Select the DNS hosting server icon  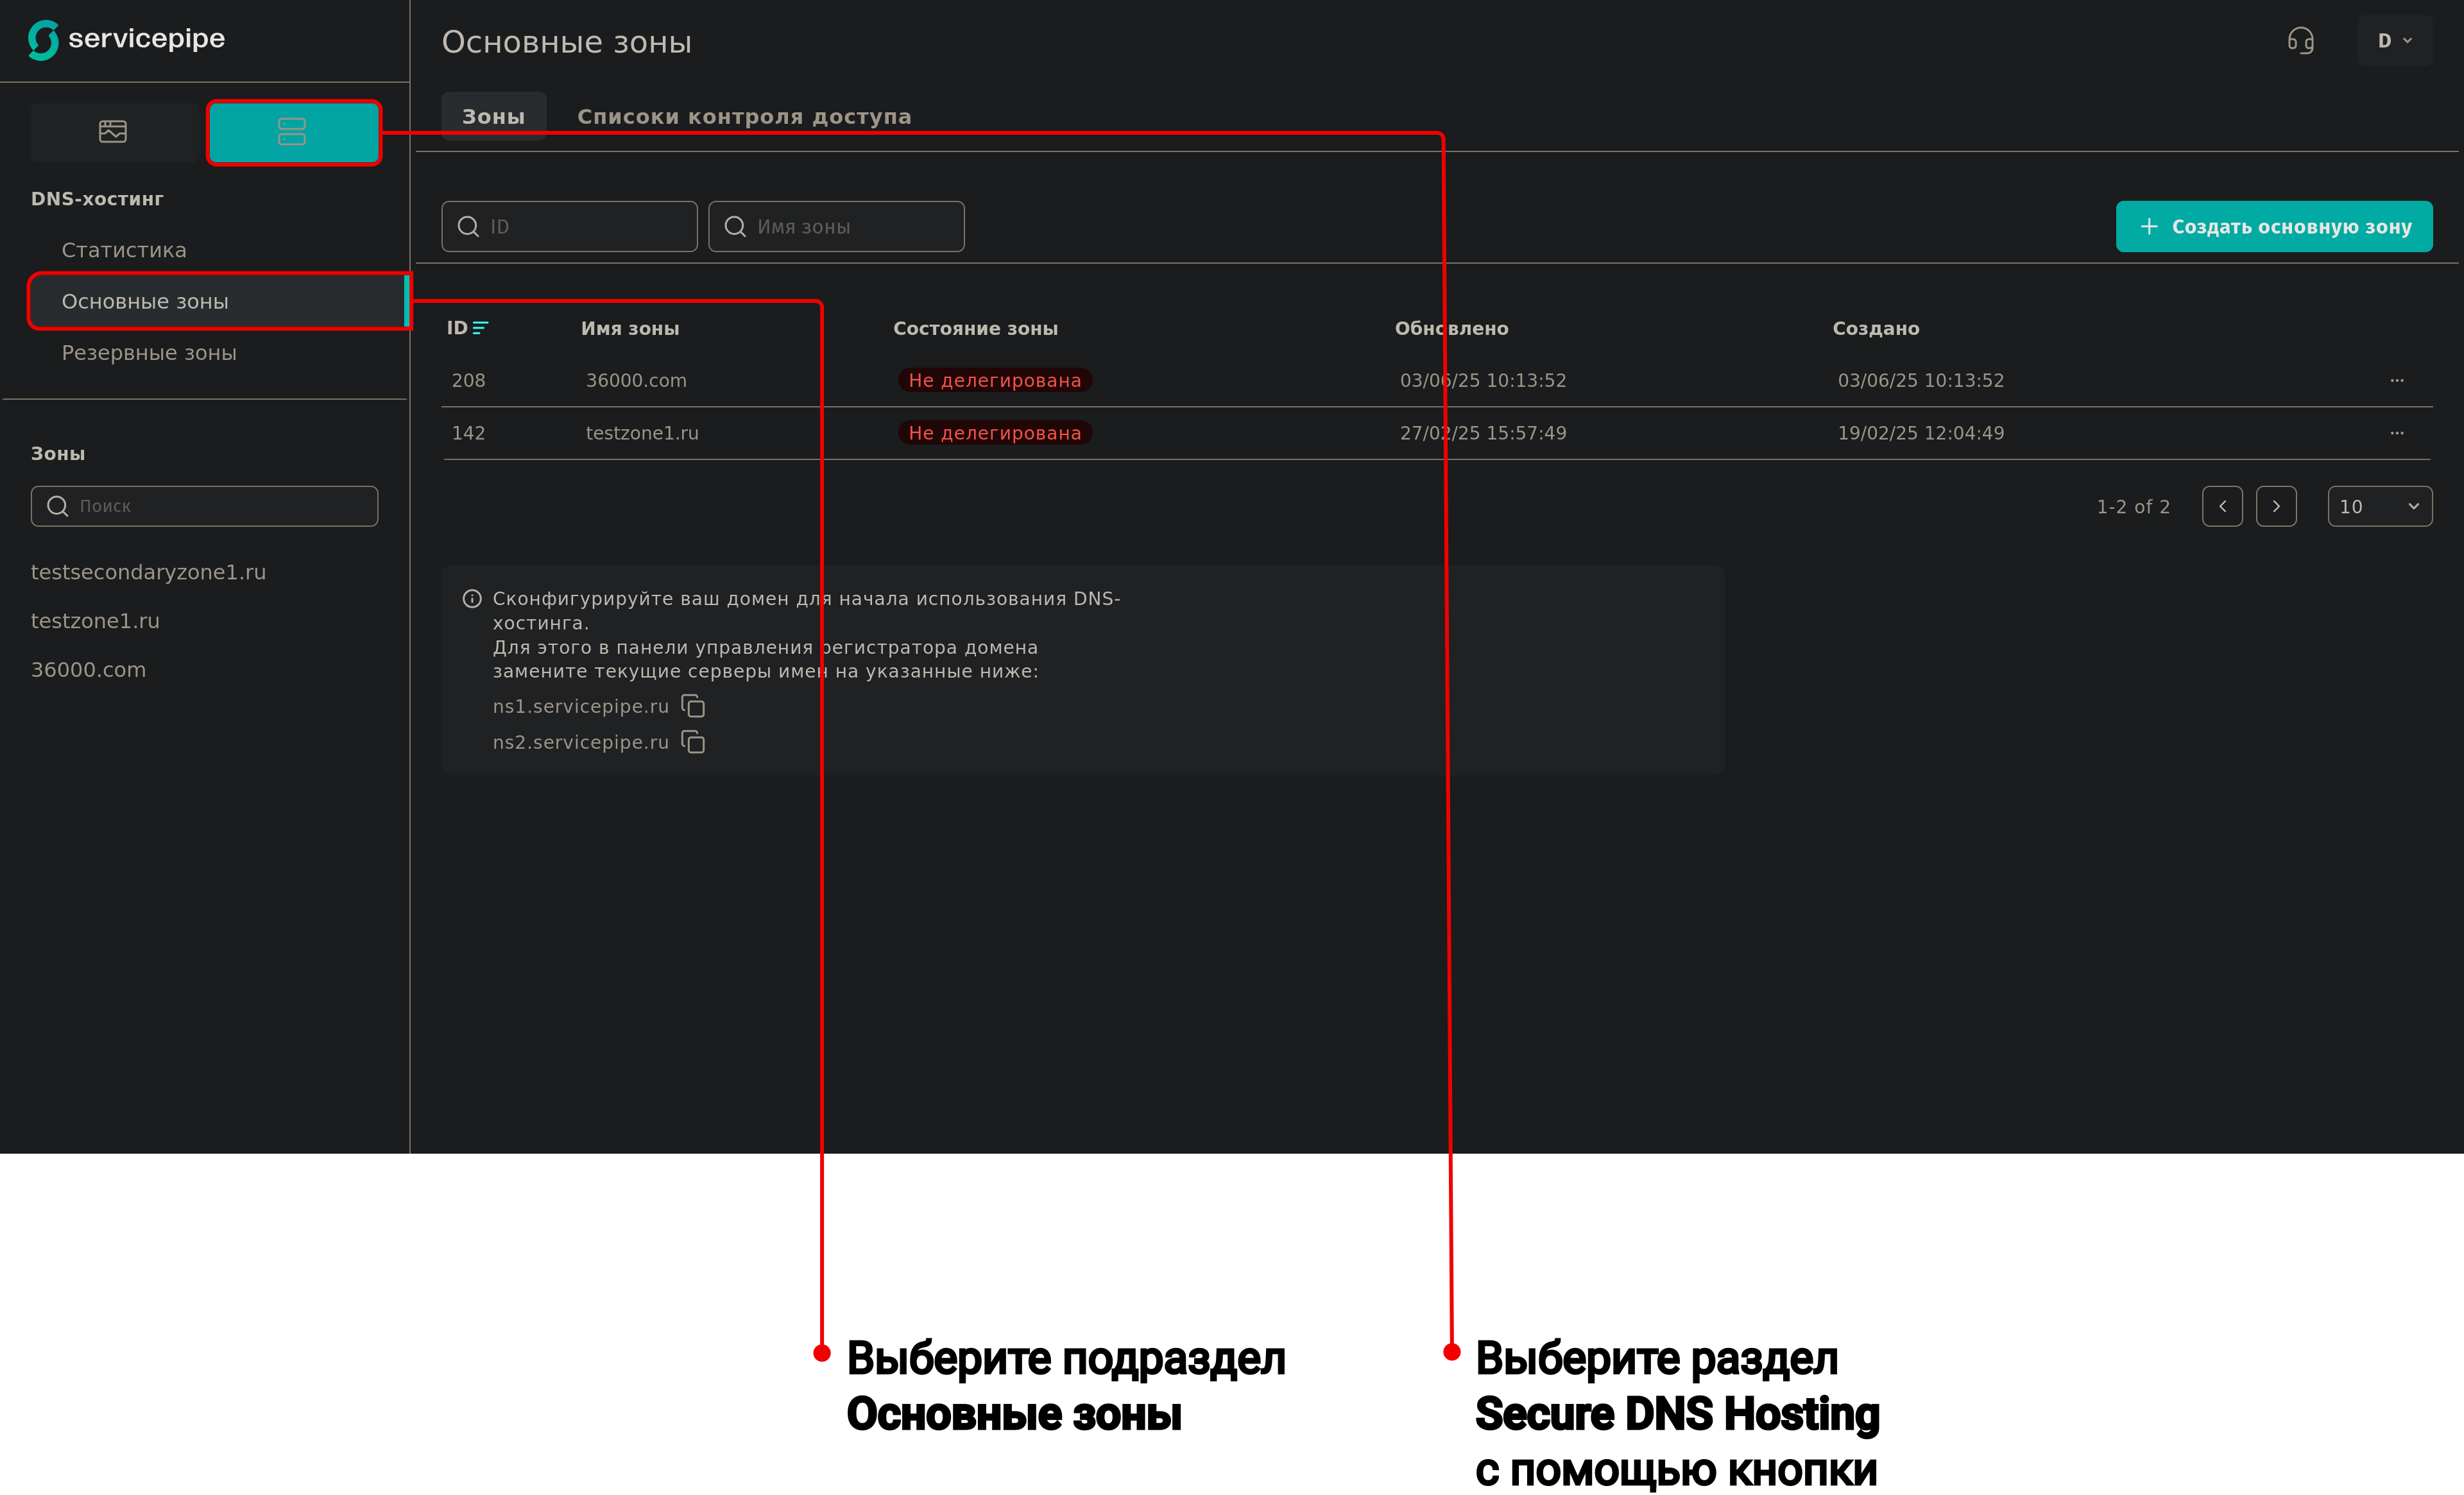coord(292,131)
